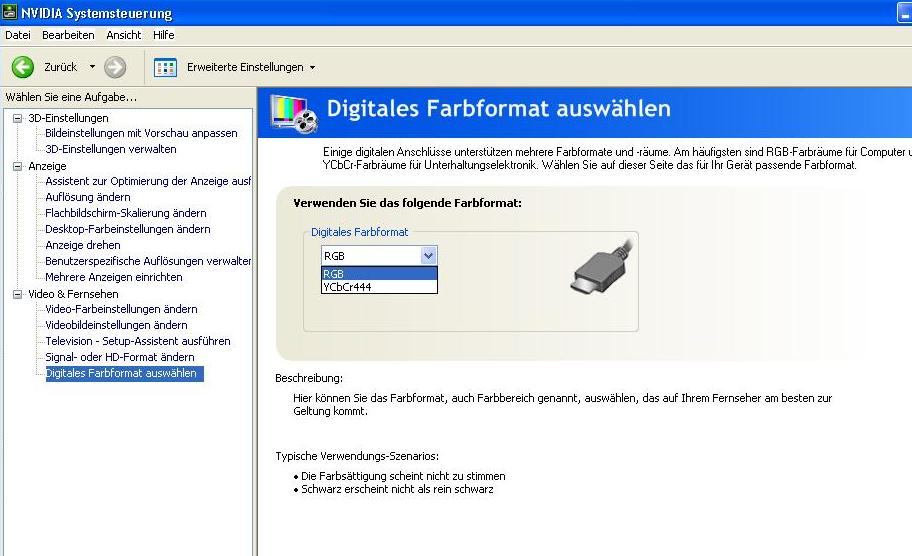The height and width of the screenshot is (556, 912).
Task: Collapse the Anzeige tree node
Action: (17, 166)
